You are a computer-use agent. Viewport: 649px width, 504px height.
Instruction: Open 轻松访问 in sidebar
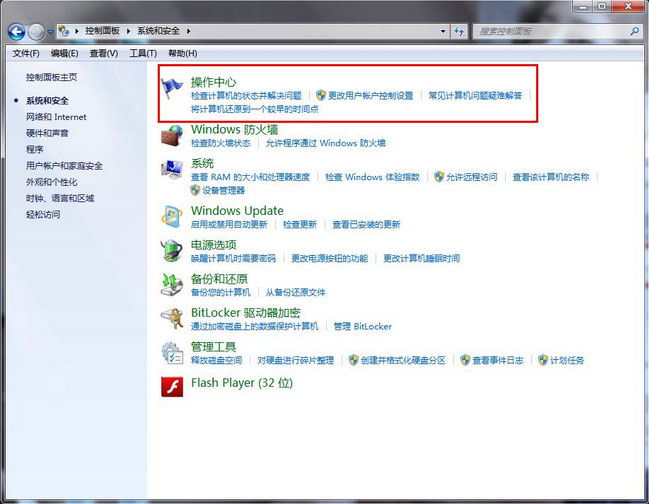(43, 214)
